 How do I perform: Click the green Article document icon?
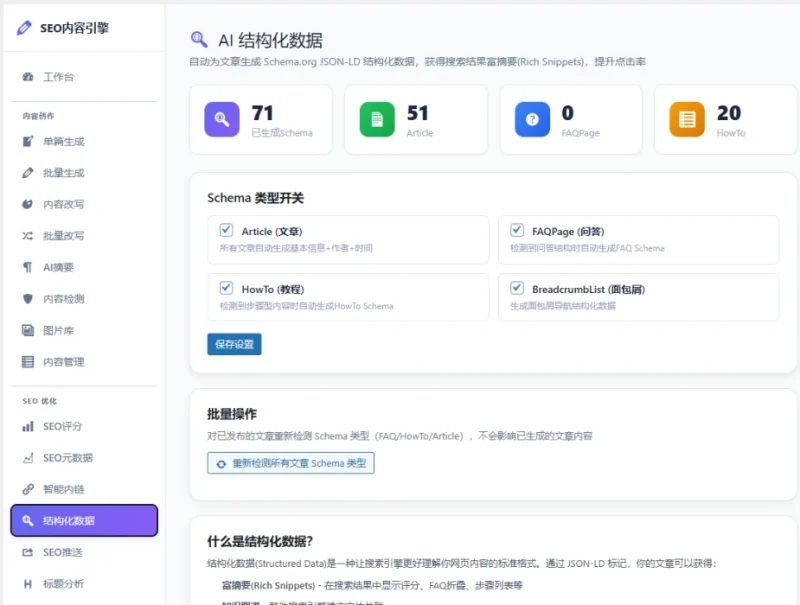pyautogui.click(x=377, y=119)
